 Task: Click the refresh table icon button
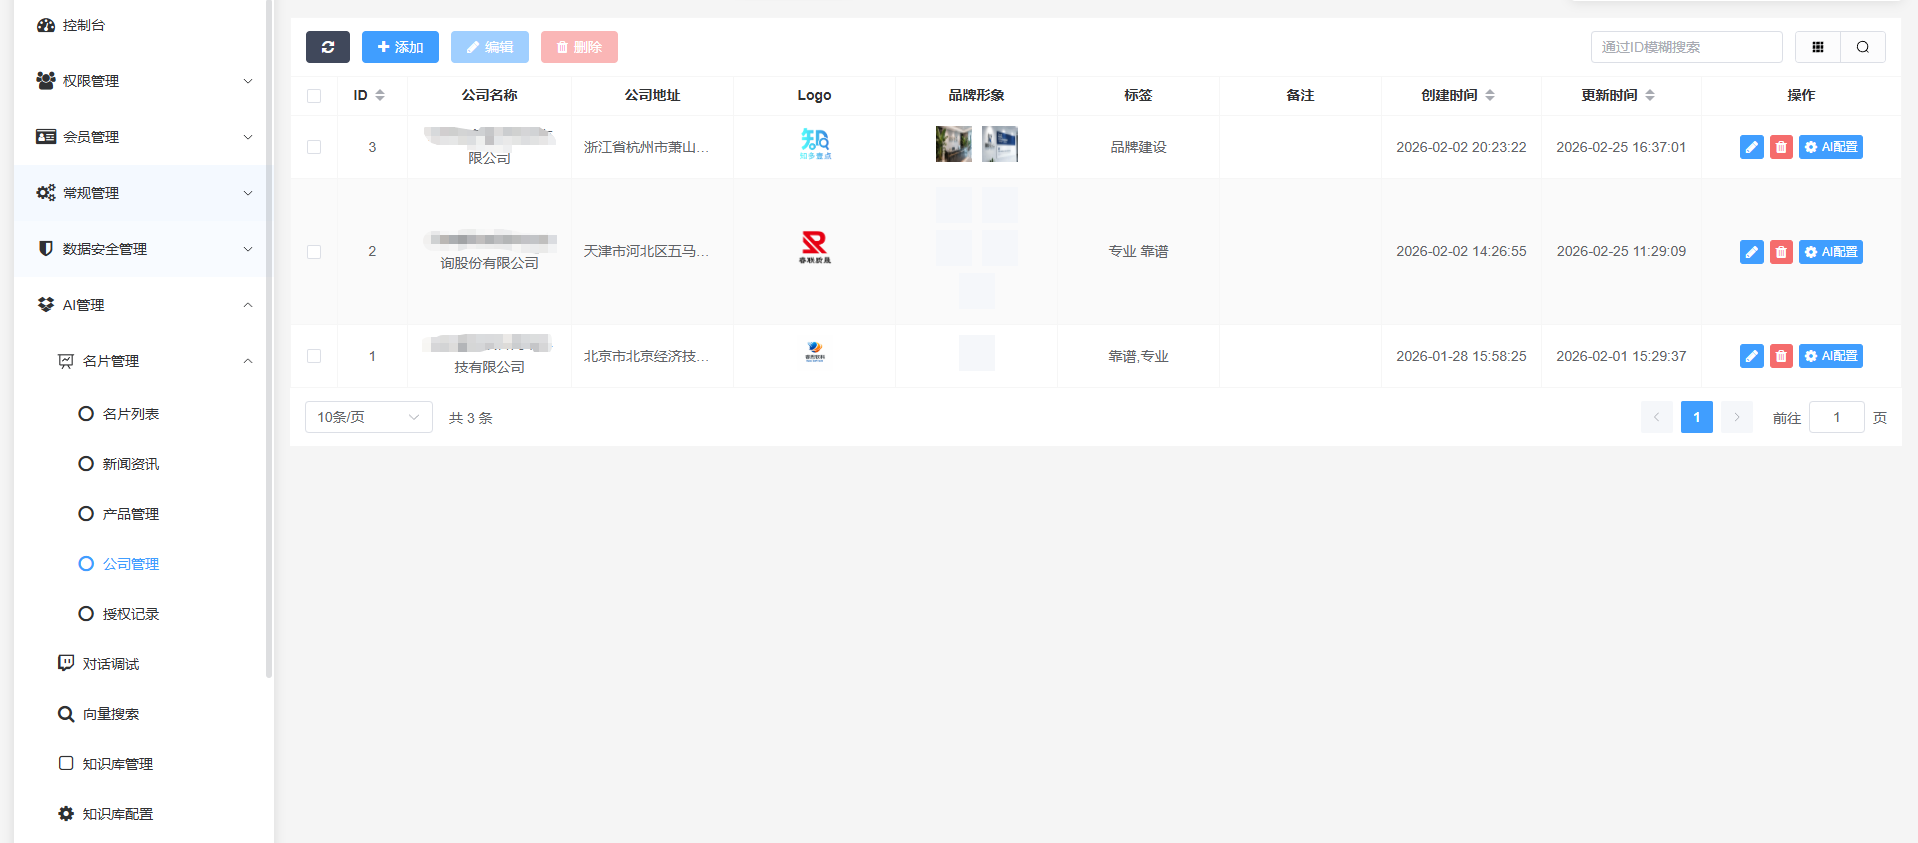327,47
